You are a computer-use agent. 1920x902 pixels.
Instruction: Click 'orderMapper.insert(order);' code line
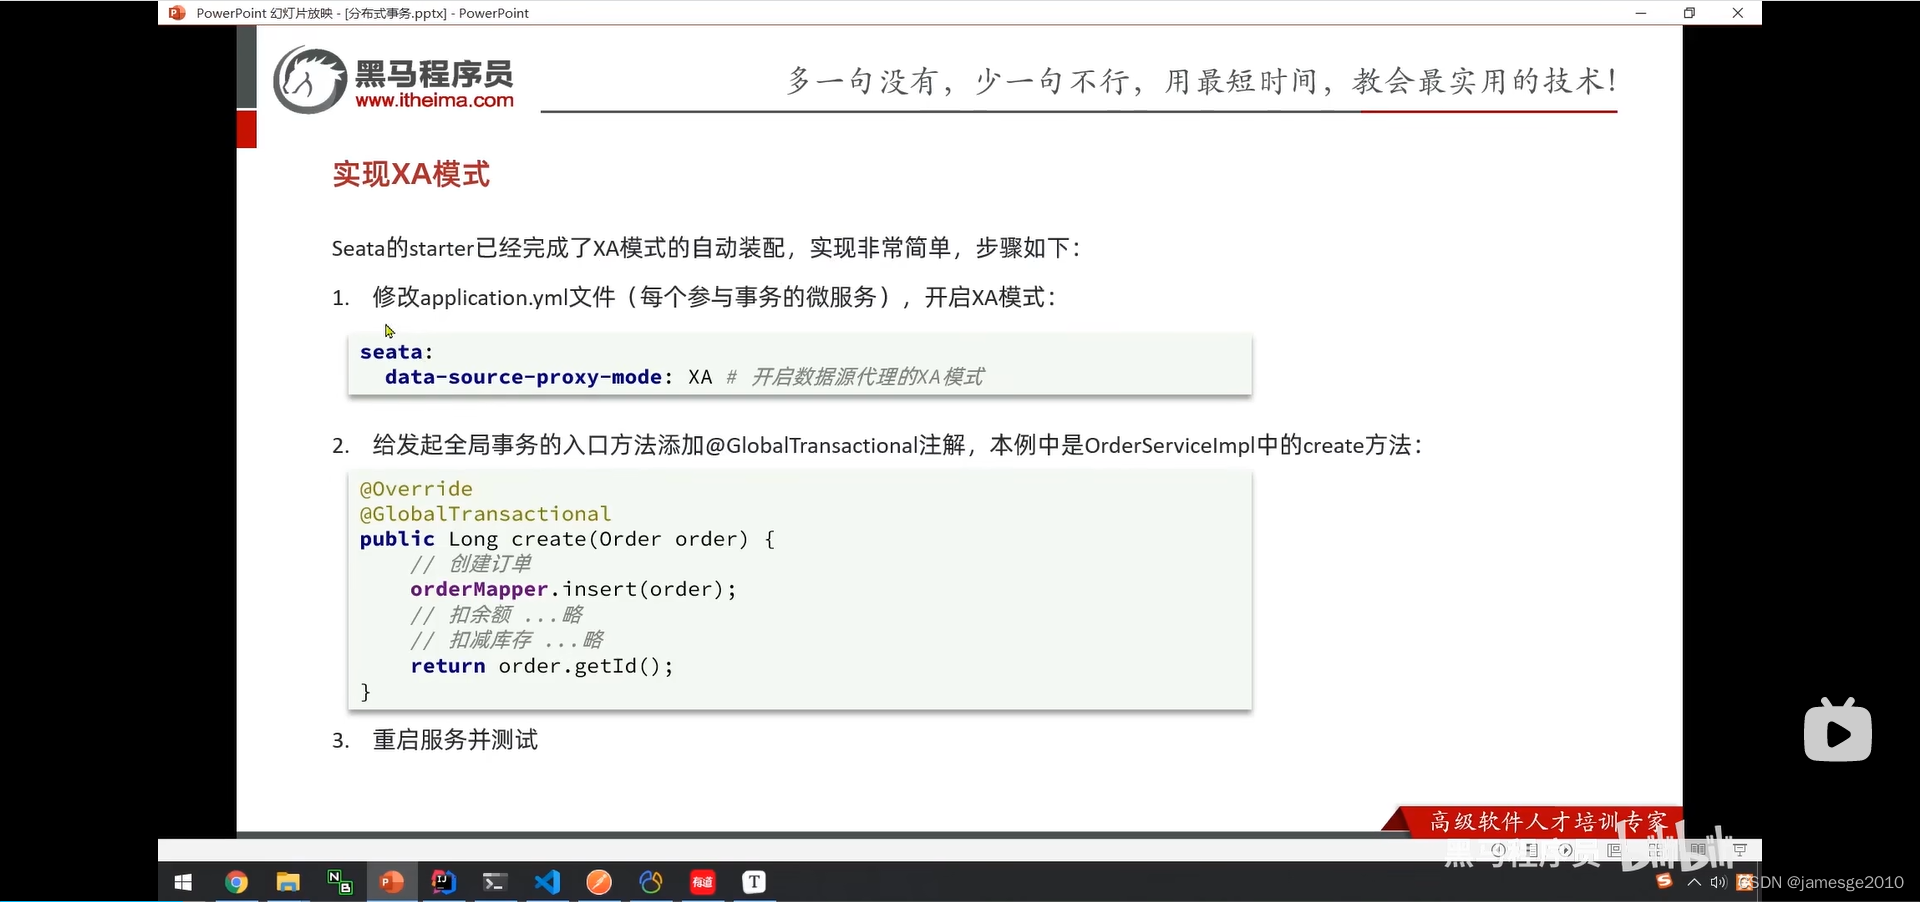pyautogui.click(x=573, y=589)
